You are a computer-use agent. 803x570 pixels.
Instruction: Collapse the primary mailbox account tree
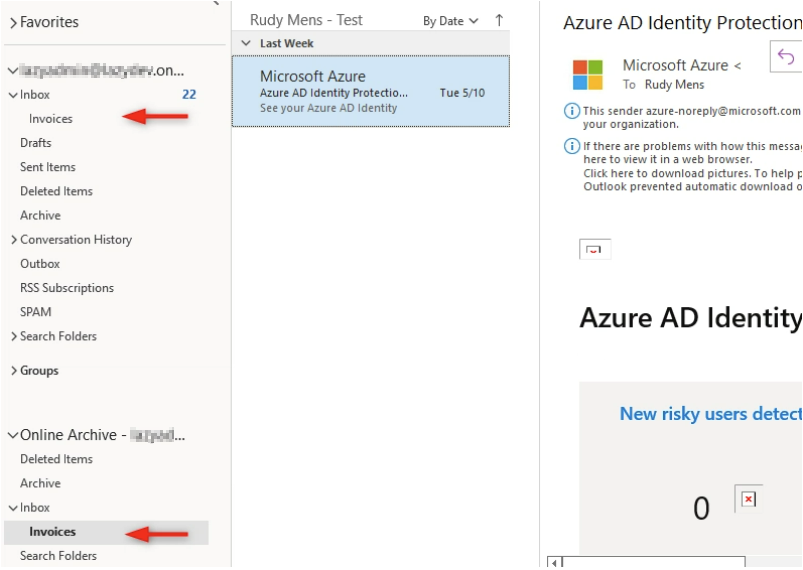click(x=13, y=71)
